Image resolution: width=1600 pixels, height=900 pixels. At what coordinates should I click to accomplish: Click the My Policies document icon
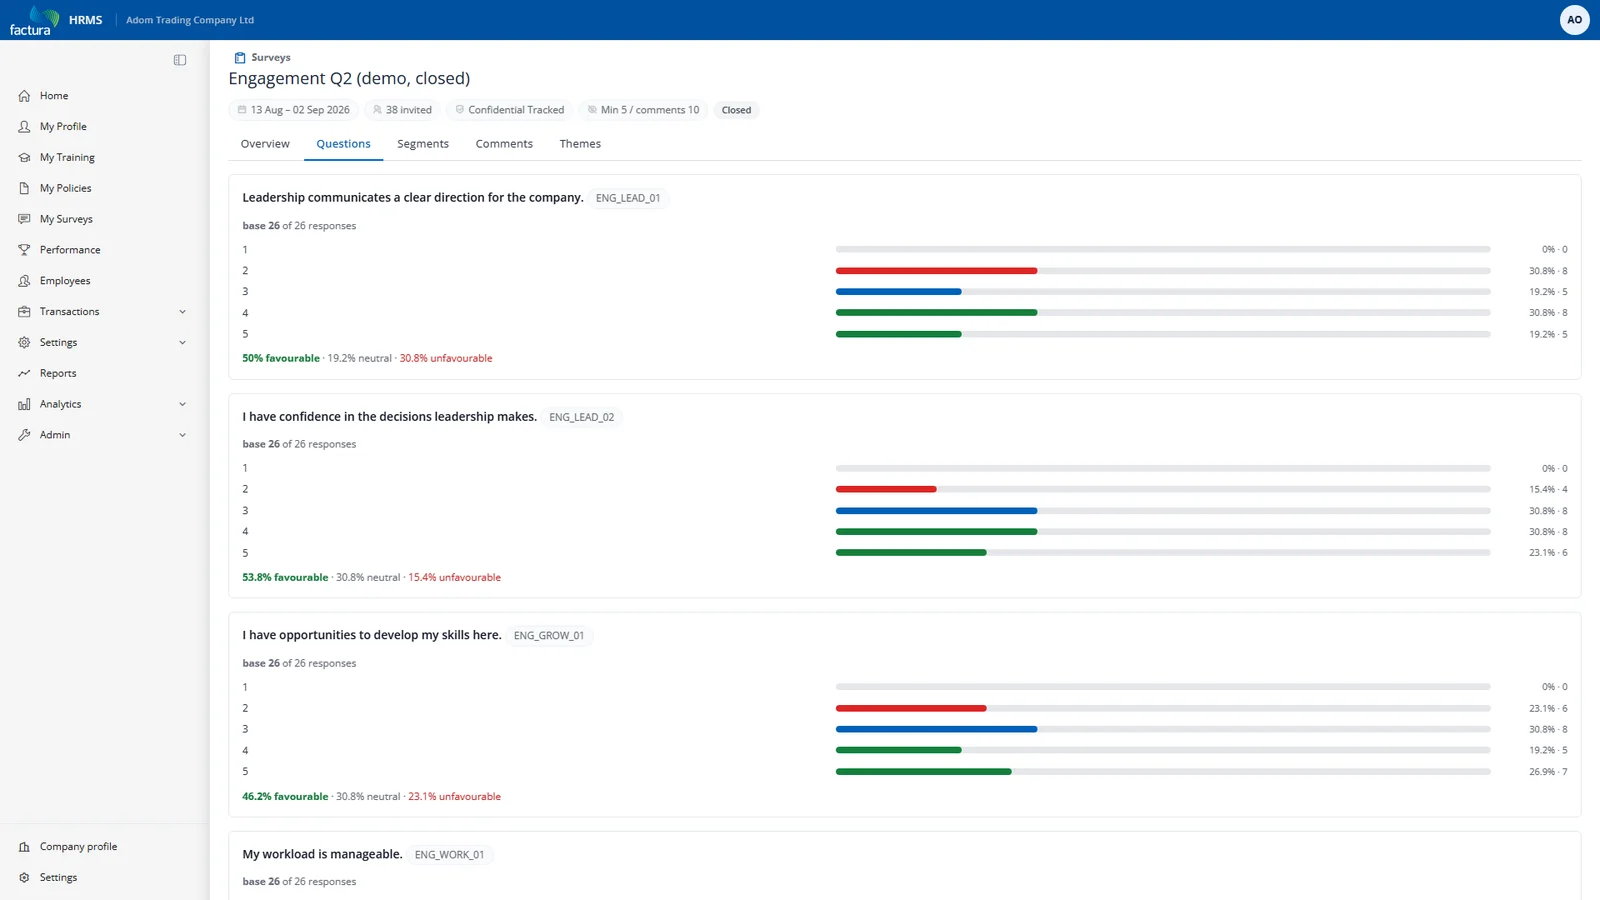click(x=24, y=188)
